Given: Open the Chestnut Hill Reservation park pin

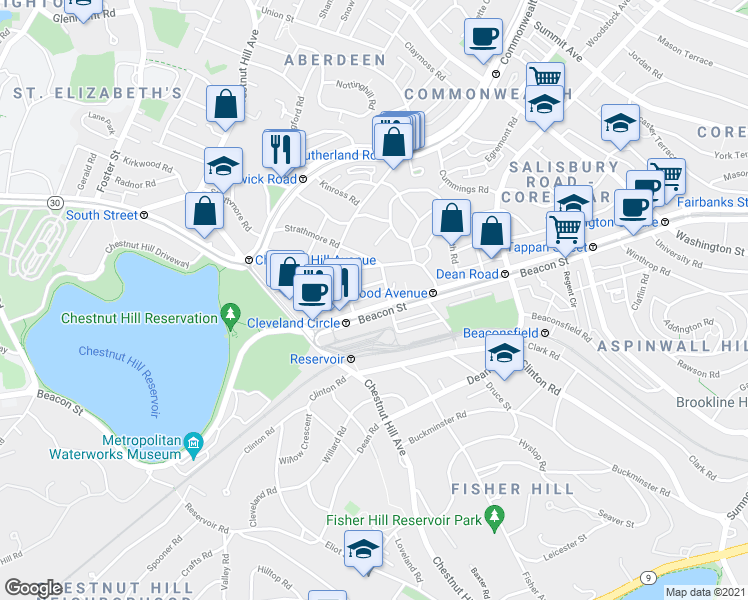Looking at the screenshot, I should coord(231,317).
